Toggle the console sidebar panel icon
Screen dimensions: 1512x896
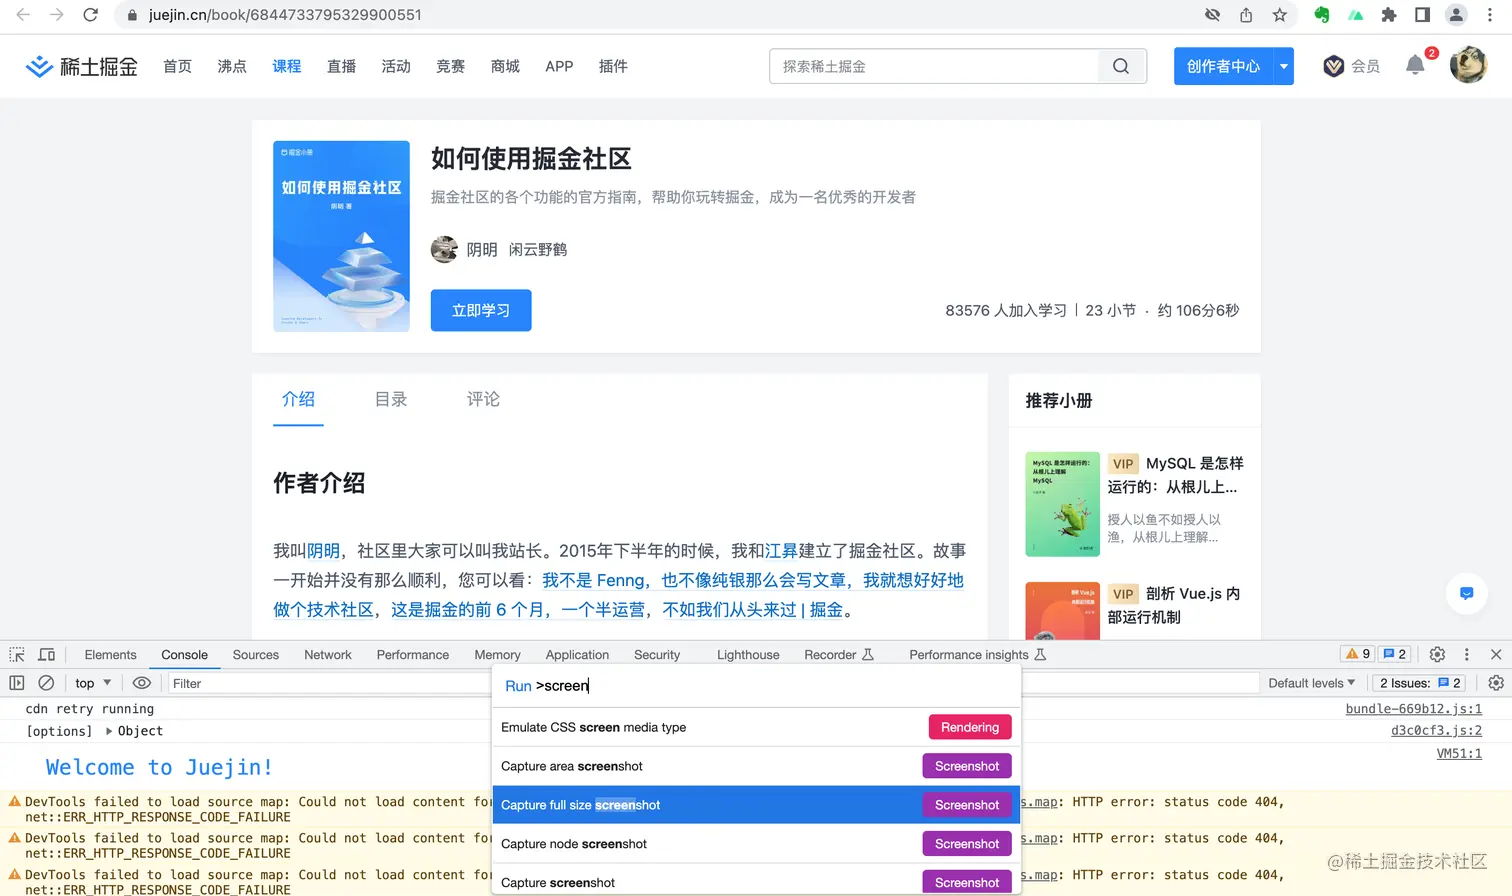tap(17, 683)
